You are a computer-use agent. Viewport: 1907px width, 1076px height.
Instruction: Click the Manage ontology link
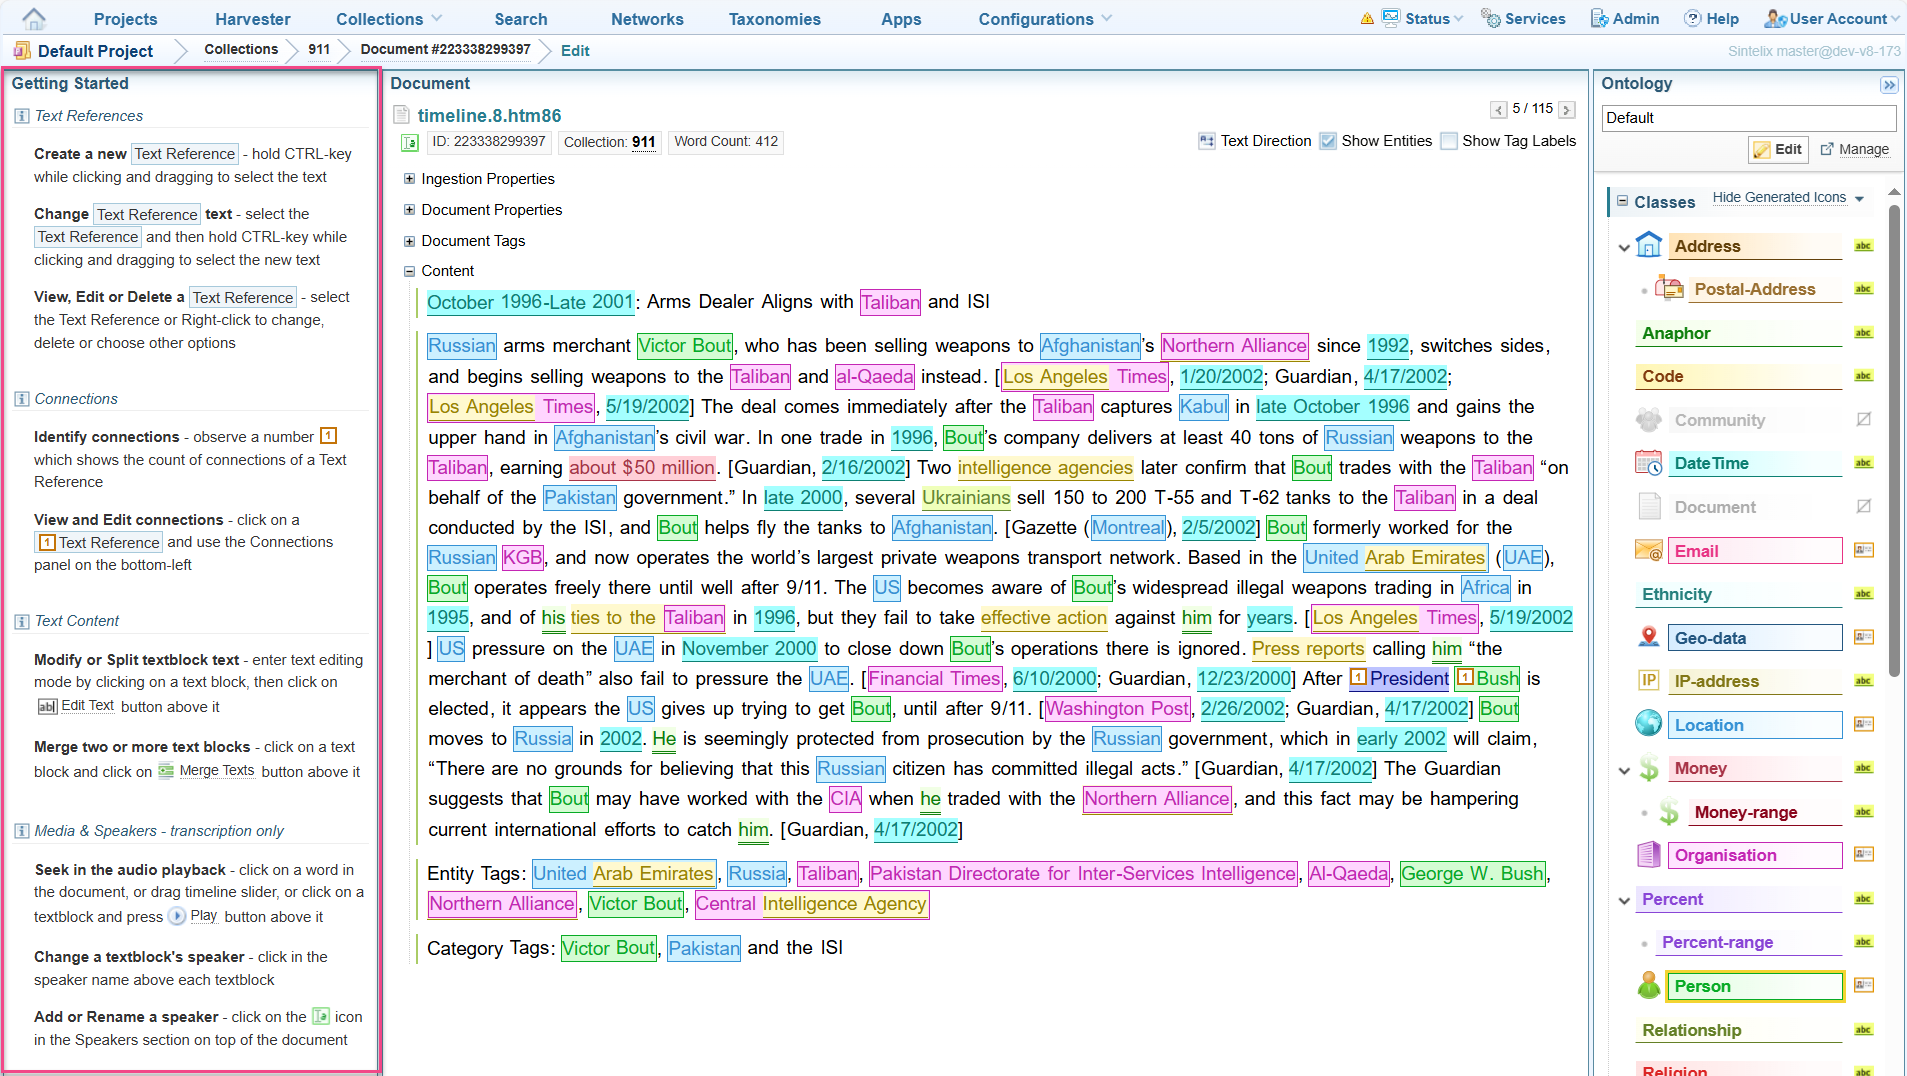click(x=1855, y=150)
